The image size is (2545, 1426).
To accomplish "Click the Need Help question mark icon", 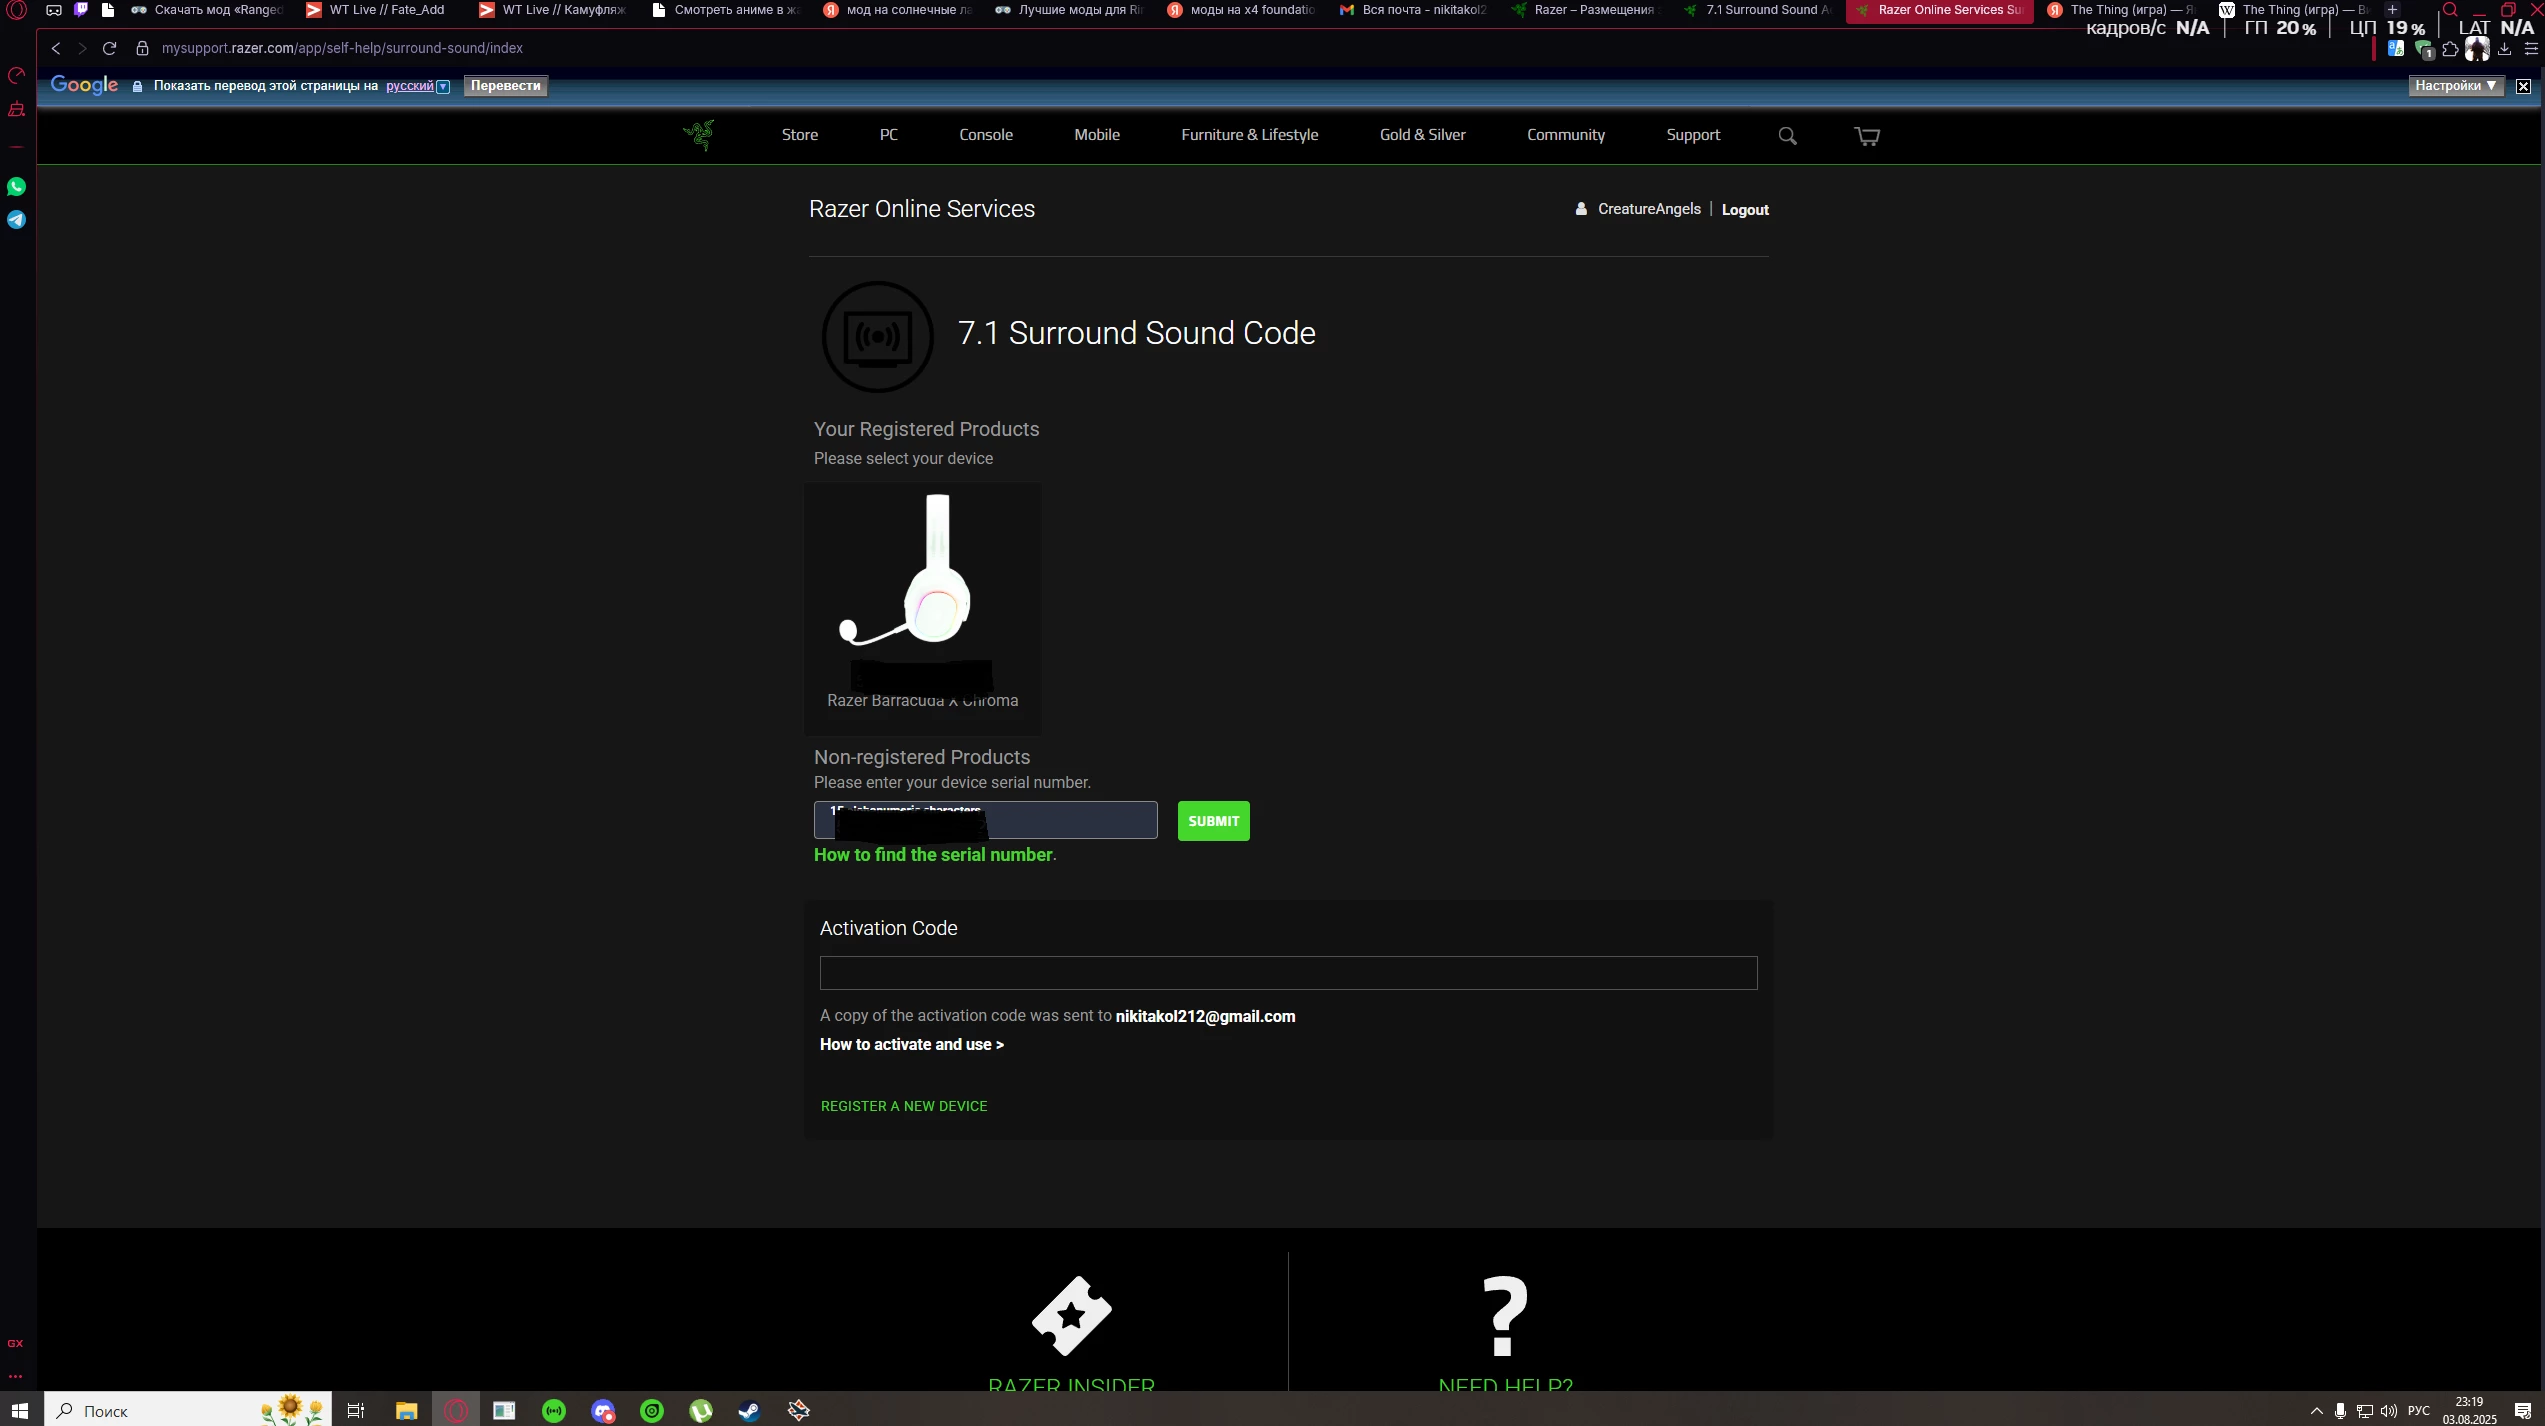I will coord(1505,1315).
